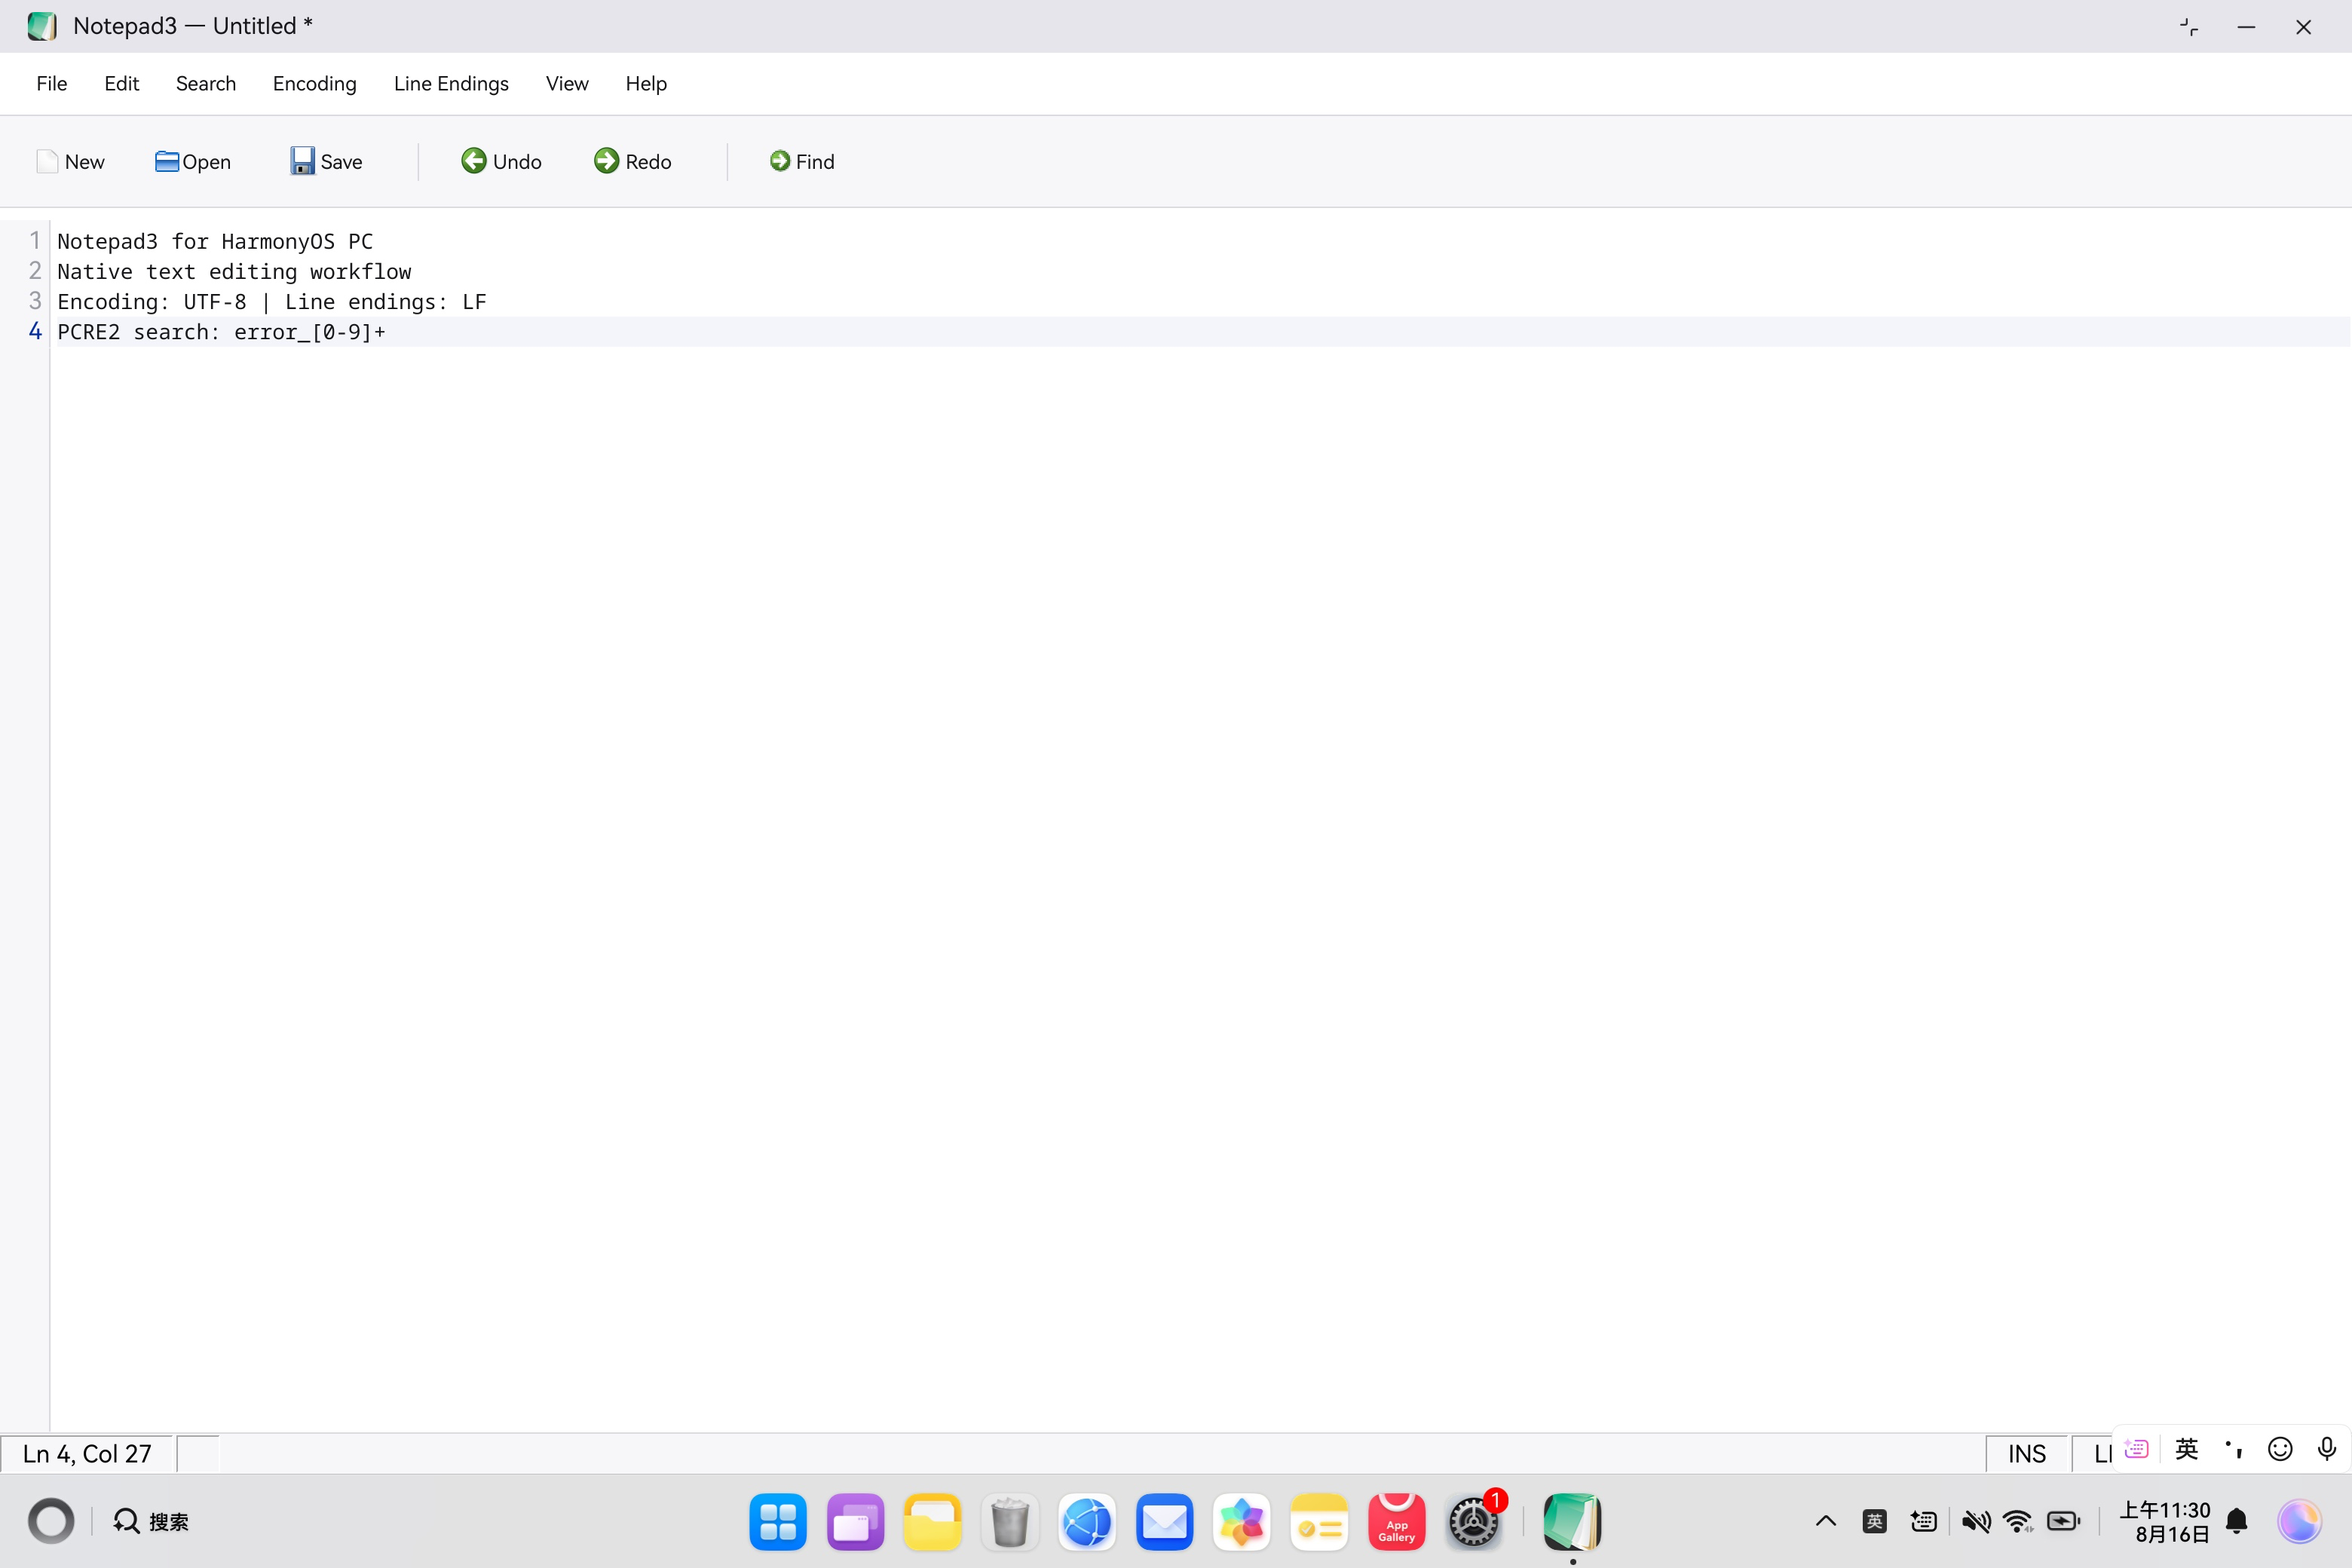Click the clock showing 上午11:30 8月16日

pyautogui.click(x=2166, y=1522)
